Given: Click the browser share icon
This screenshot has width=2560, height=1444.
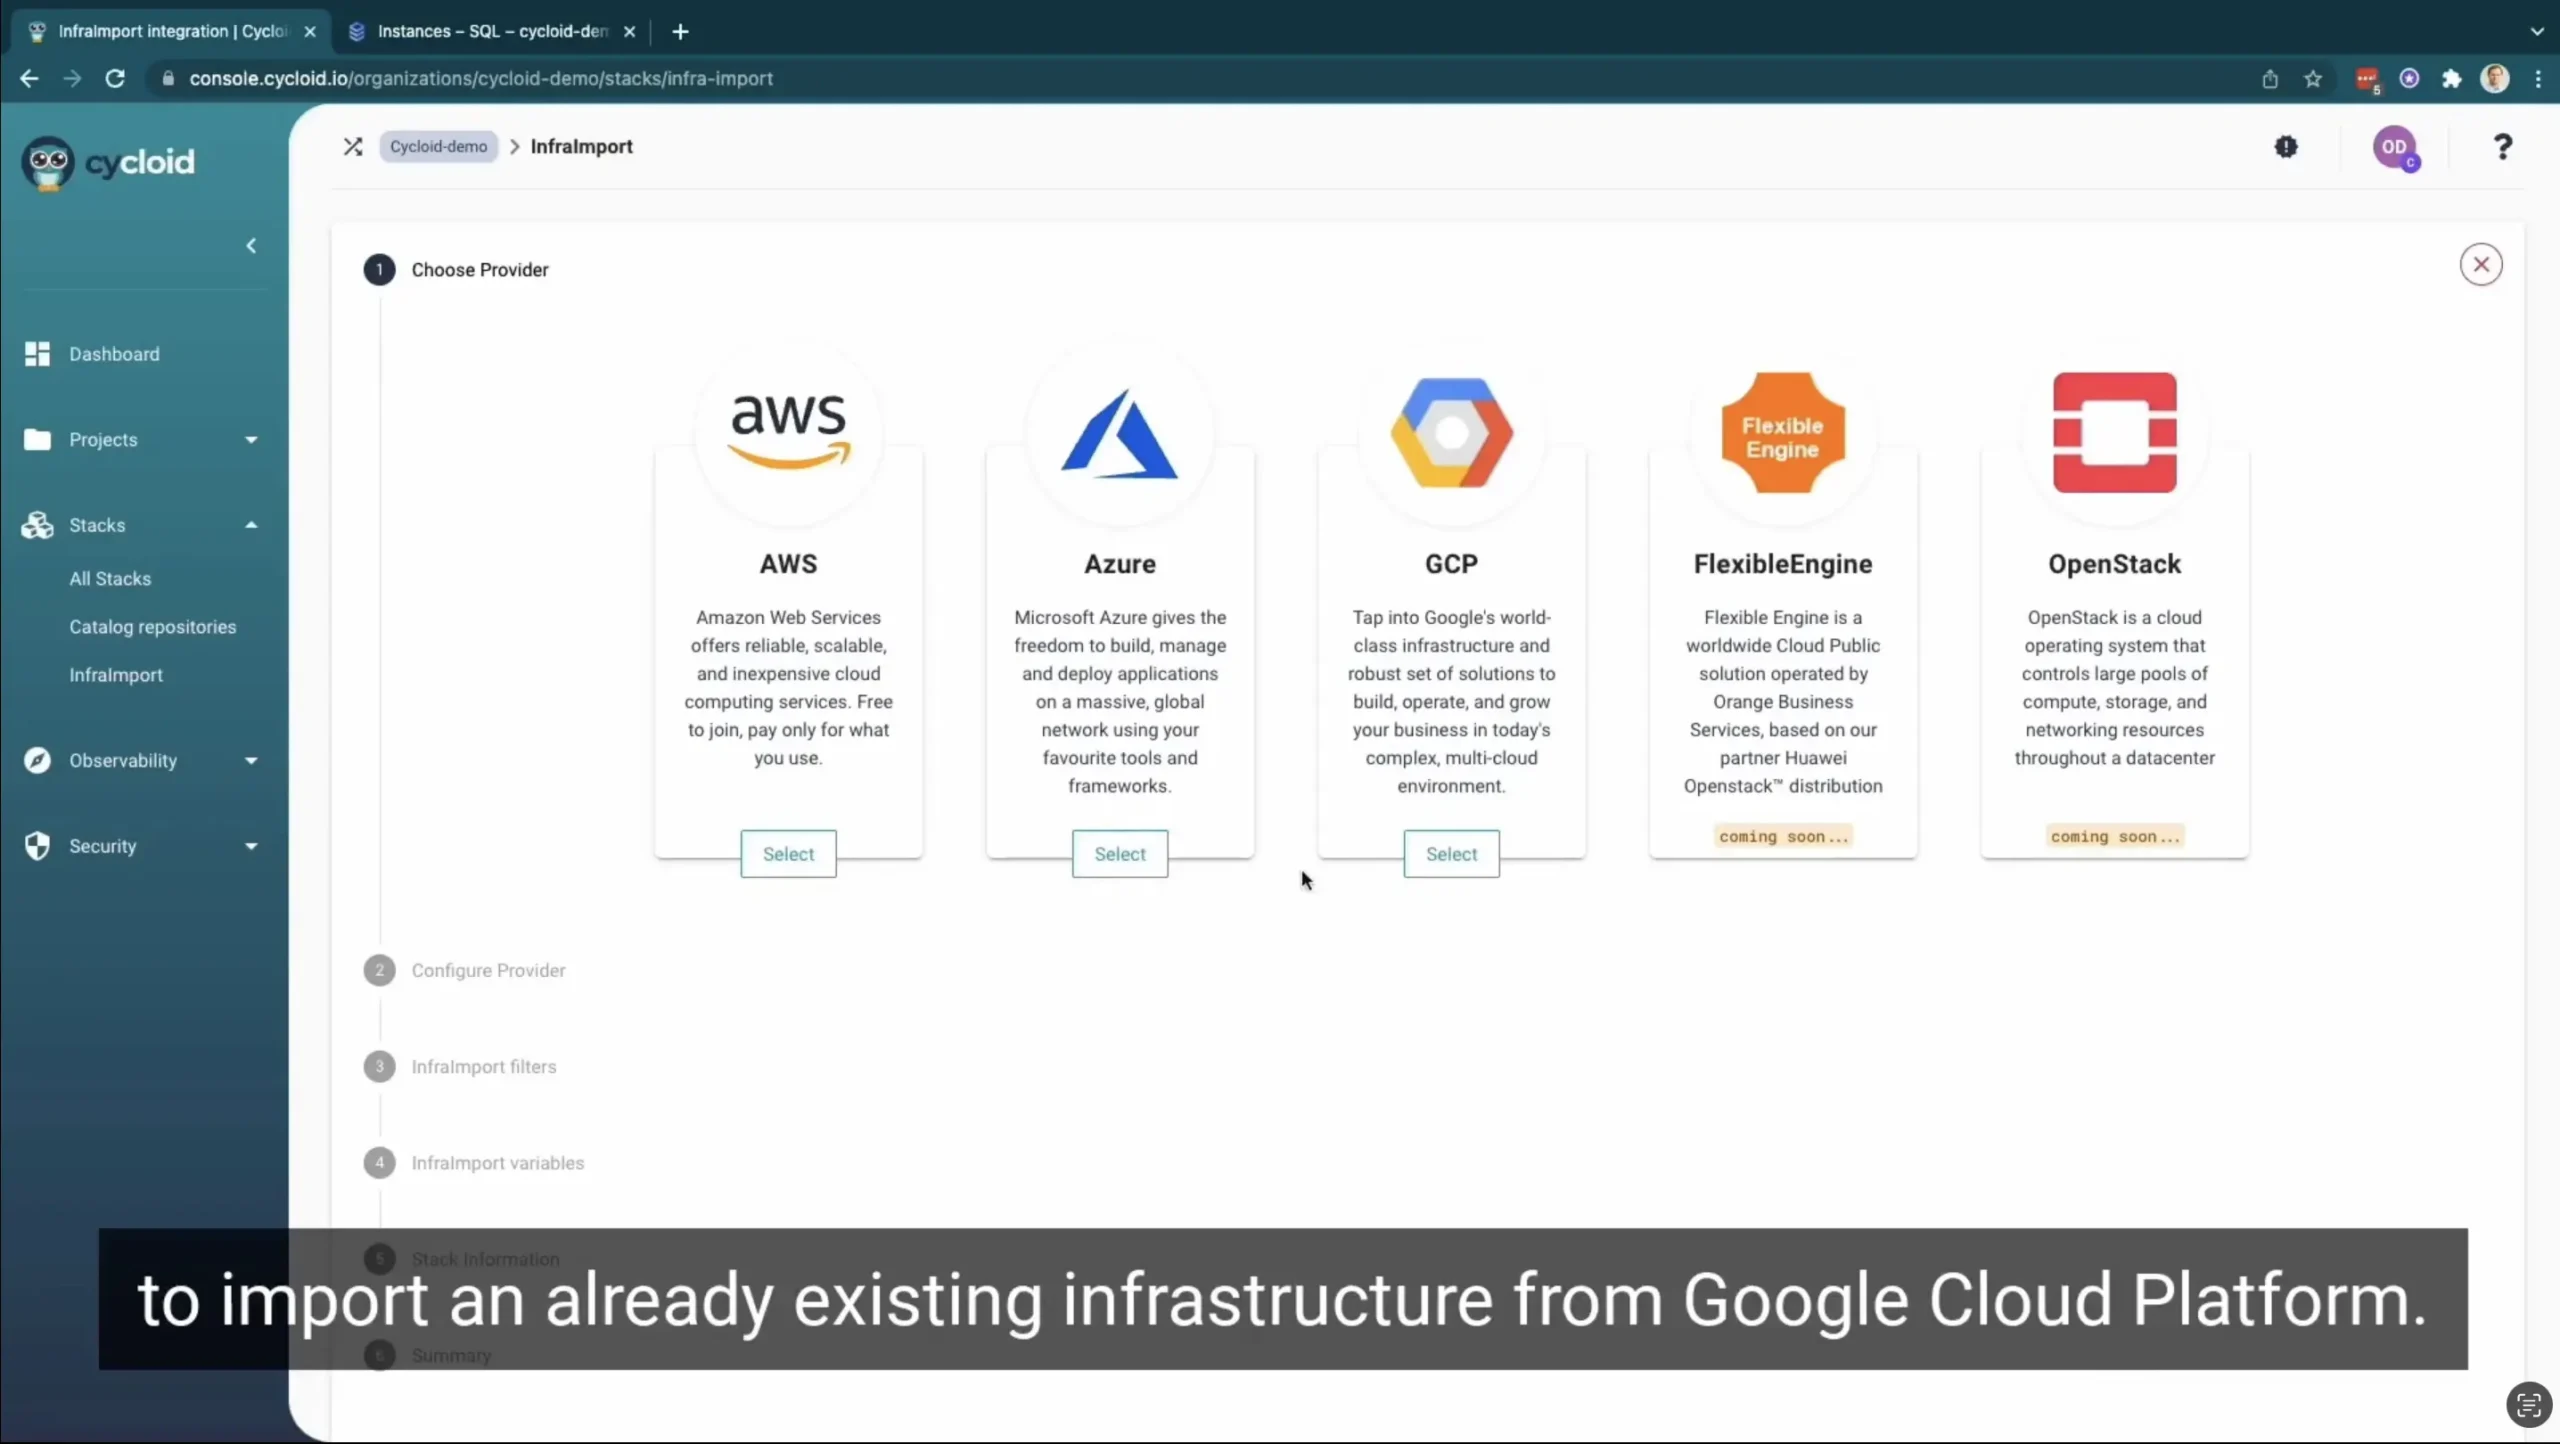Looking at the screenshot, I should click(x=2270, y=79).
